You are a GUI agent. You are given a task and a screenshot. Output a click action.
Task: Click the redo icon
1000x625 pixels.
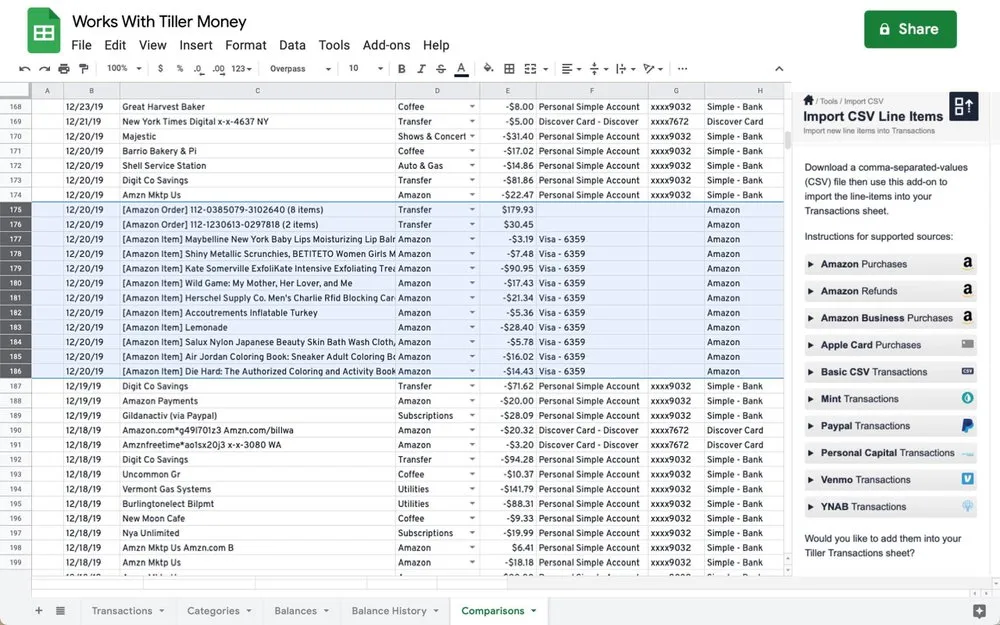tap(44, 69)
